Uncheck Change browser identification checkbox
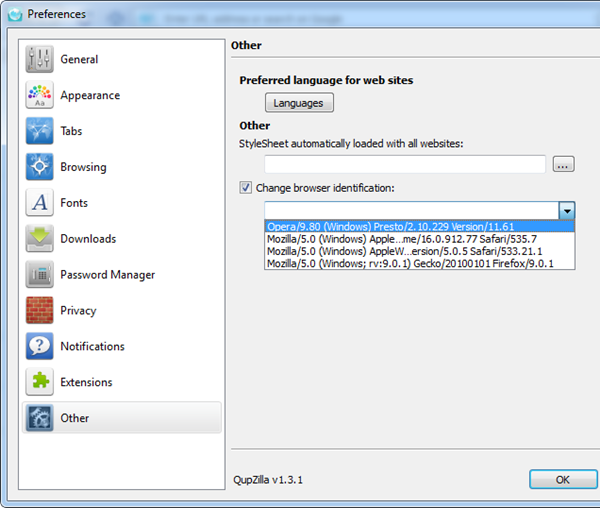Image resolution: width=600 pixels, height=508 pixels. pos(246,187)
